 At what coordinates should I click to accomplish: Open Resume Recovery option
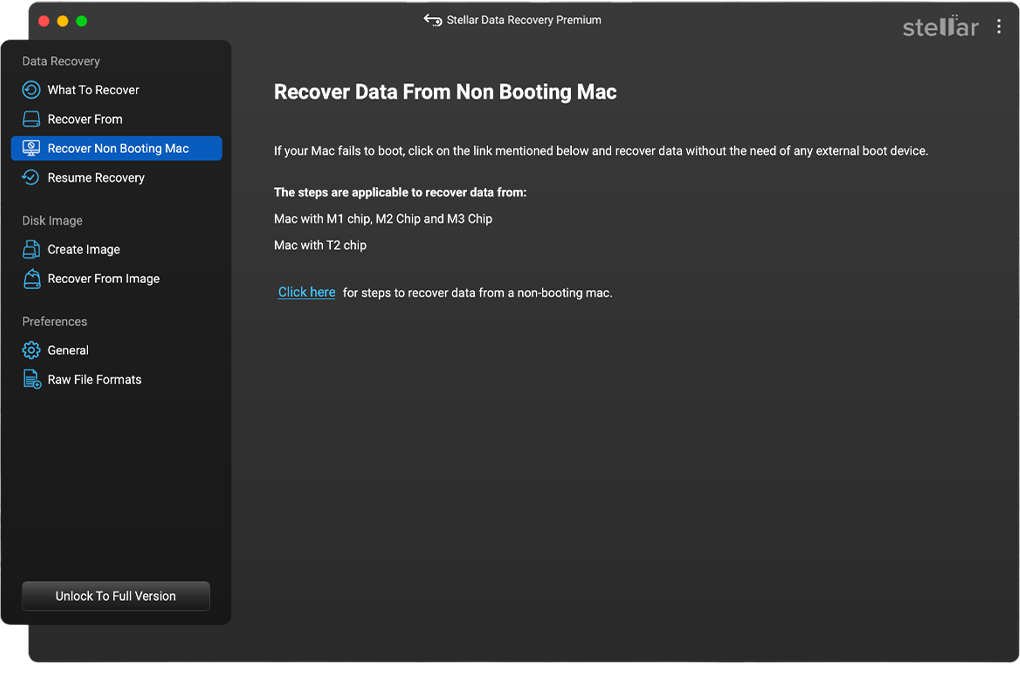pyautogui.click(x=116, y=178)
